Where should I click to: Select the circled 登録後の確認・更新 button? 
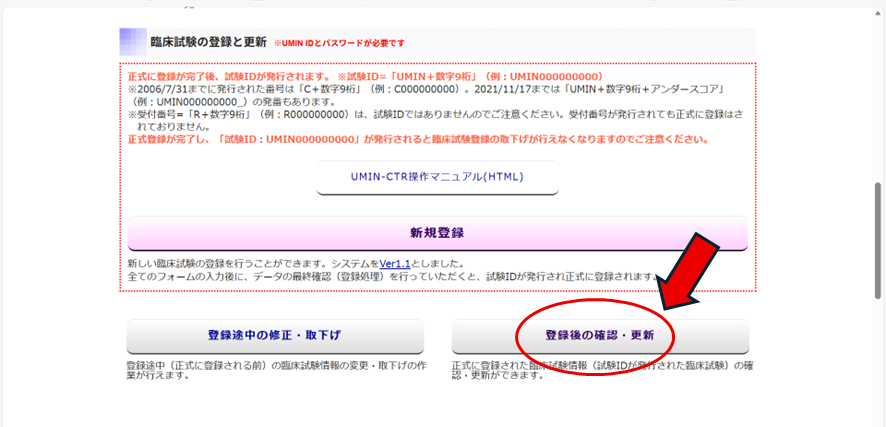599,335
